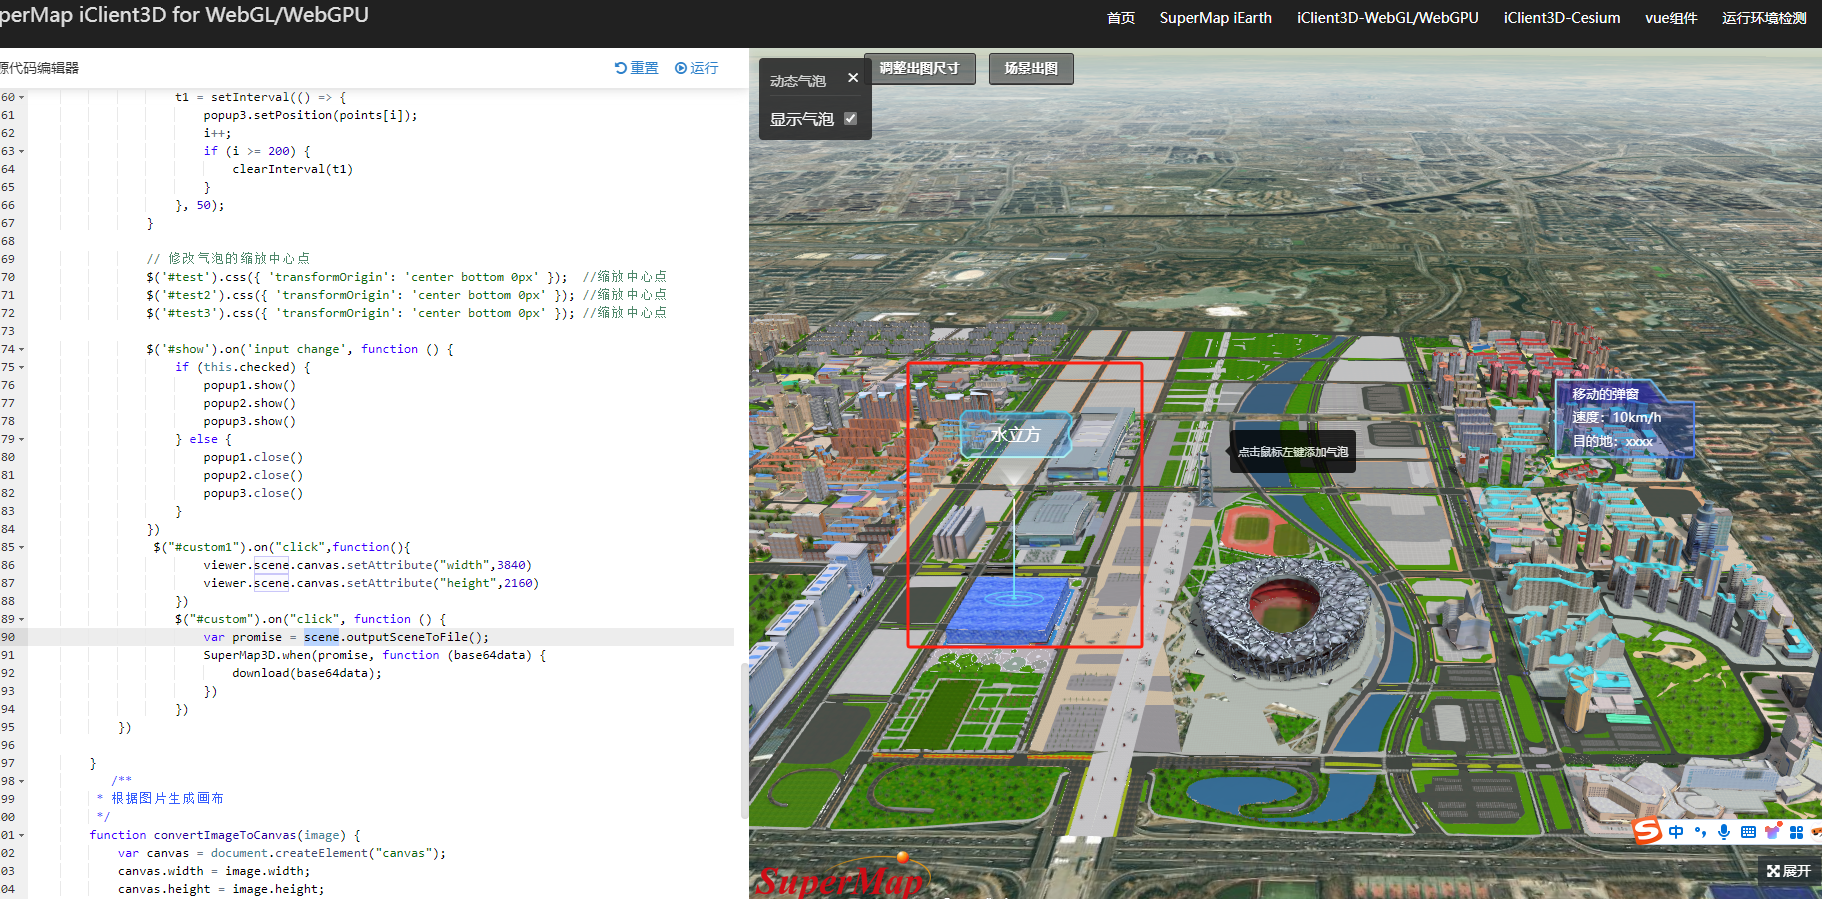Click 'SuperMap3D.when(promise' code line
1822x899 pixels.
[375, 655]
